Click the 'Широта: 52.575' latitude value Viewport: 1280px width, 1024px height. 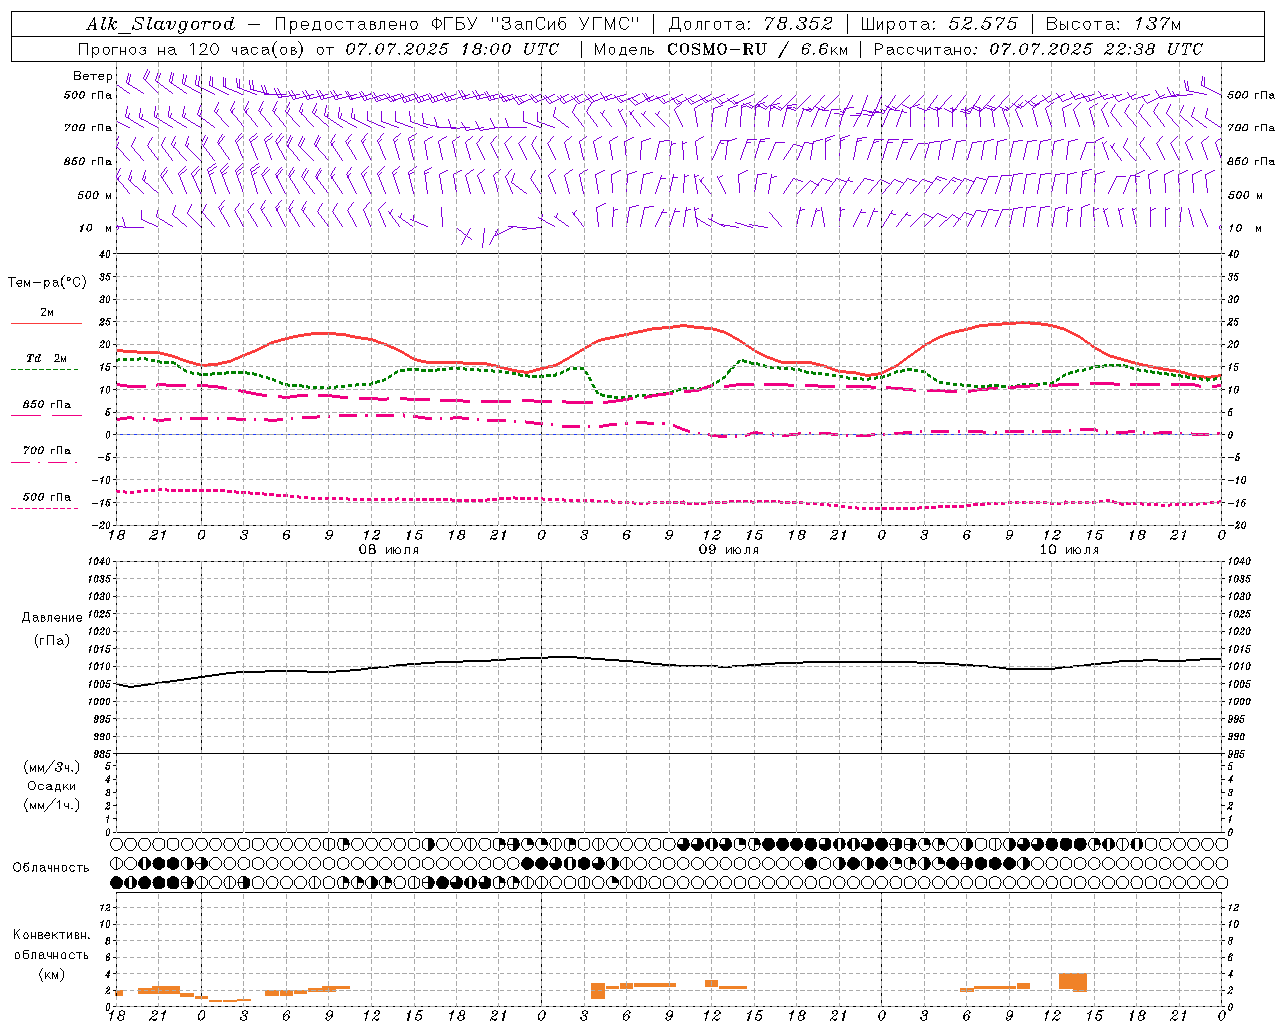coord(939,24)
